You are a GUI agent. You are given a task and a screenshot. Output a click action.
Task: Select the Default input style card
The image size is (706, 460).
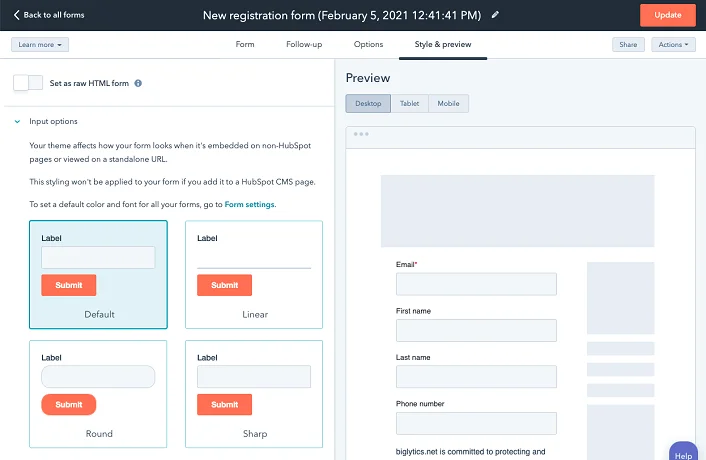click(x=98, y=275)
